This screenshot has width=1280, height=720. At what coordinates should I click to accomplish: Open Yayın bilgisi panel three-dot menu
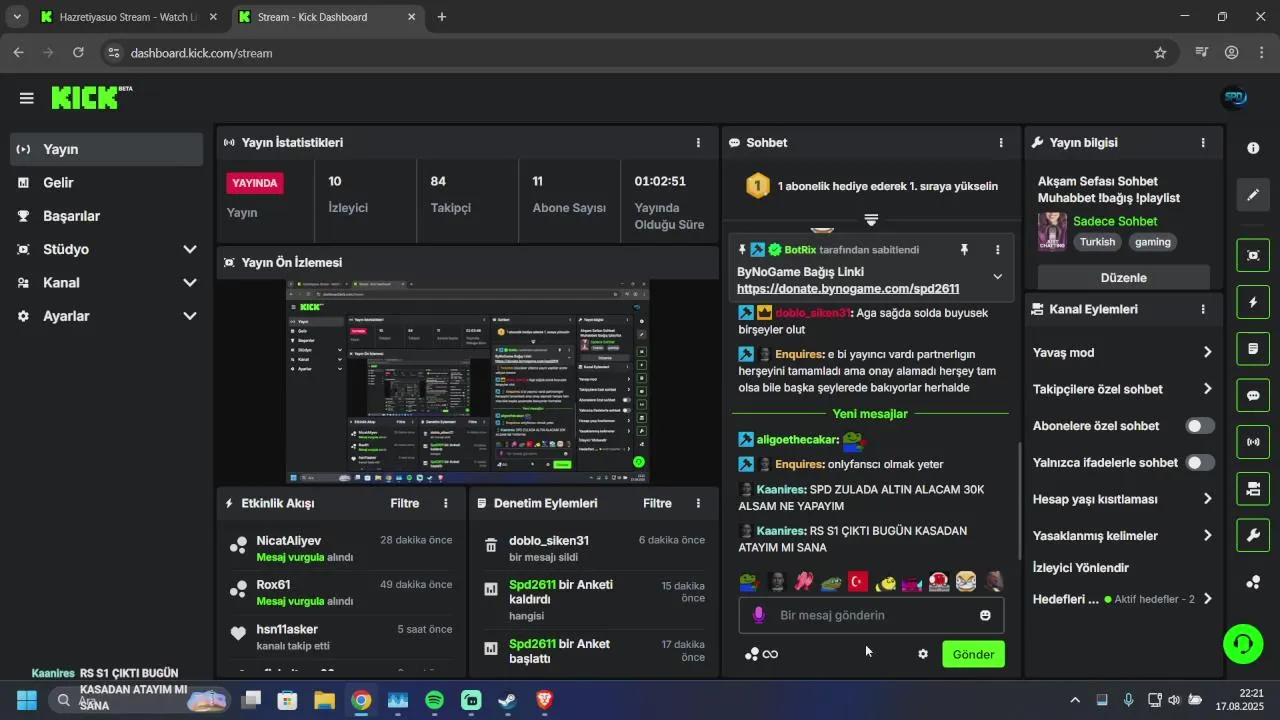[1203, 143]
